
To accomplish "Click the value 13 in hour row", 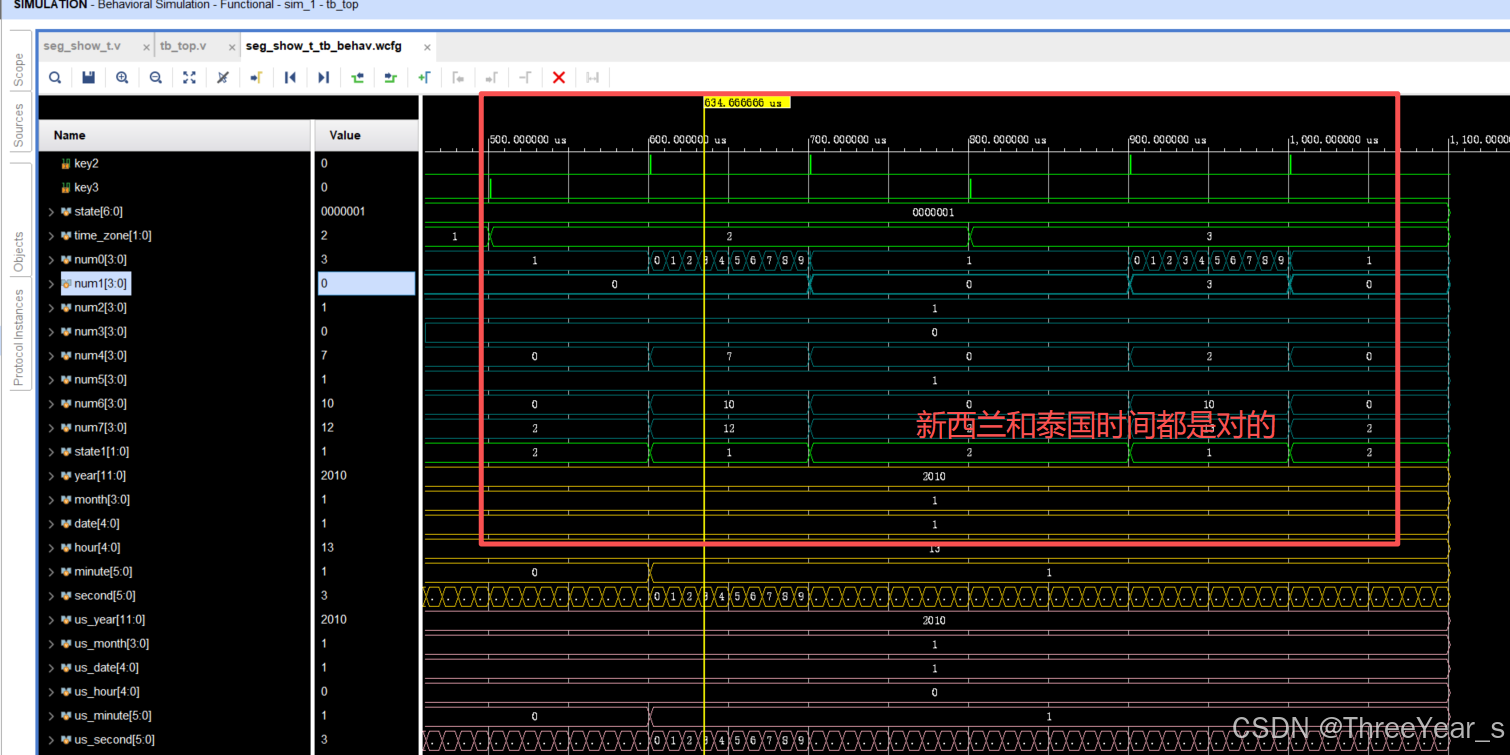I will pyautogui.click(x=327, y=548).
